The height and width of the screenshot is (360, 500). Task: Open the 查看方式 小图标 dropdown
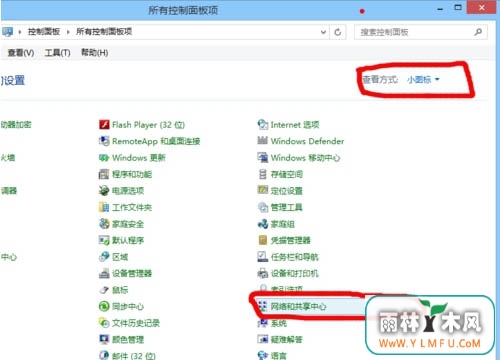click(423, 80)
